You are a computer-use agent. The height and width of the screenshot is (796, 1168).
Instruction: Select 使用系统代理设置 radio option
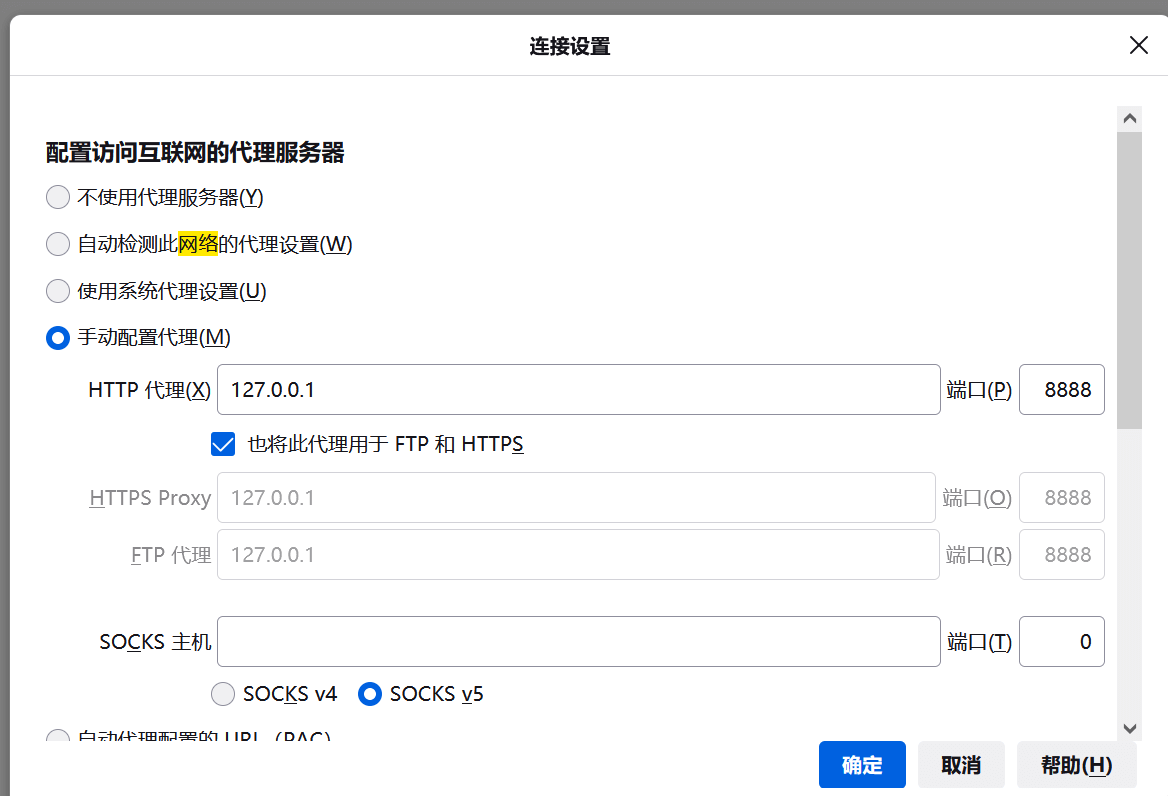(x=57, y=291)
